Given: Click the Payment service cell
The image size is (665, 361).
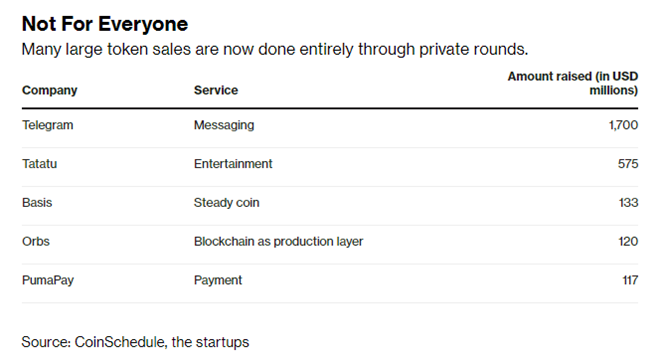Looking at the screenshot, I should coord(218,280).
